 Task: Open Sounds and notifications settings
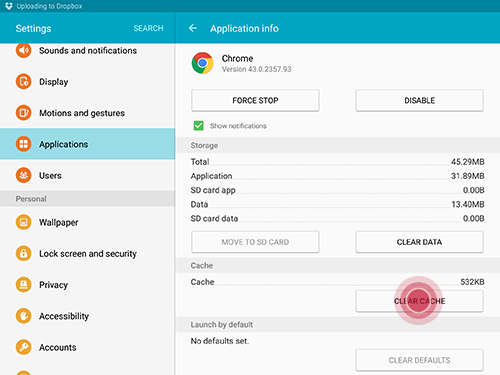coord(87,50)
